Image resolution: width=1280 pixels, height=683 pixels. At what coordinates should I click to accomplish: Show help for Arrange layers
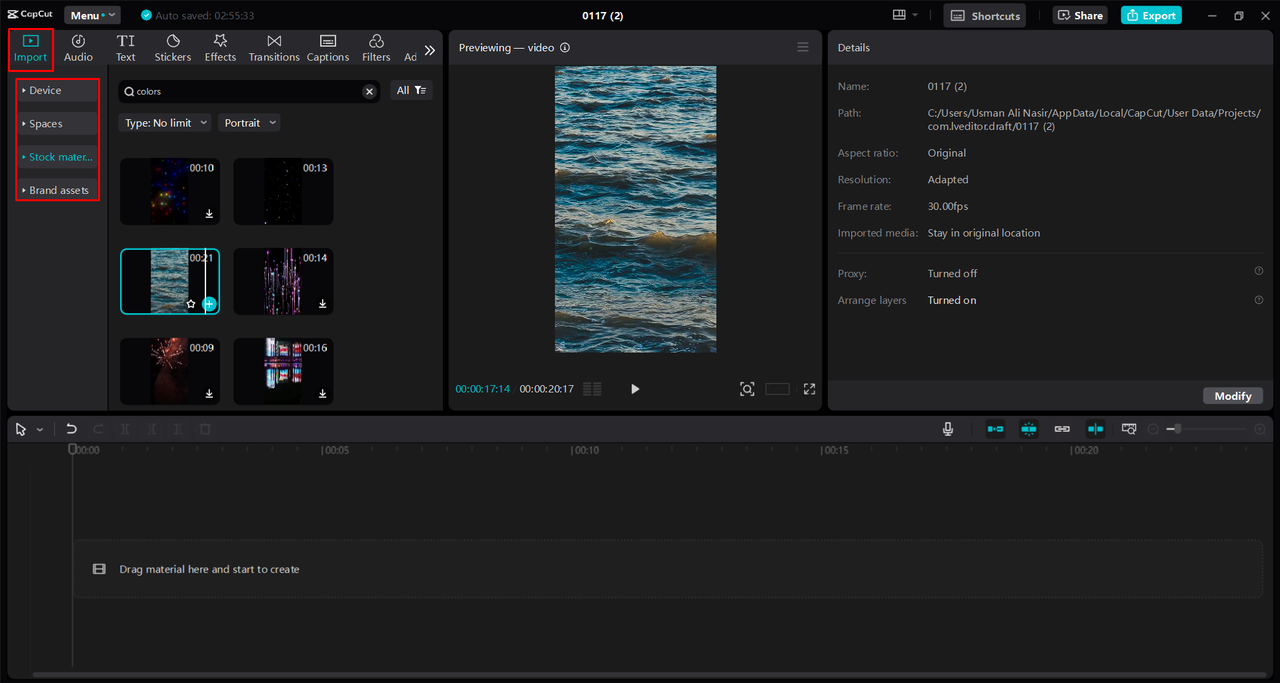pos(1259,299)
